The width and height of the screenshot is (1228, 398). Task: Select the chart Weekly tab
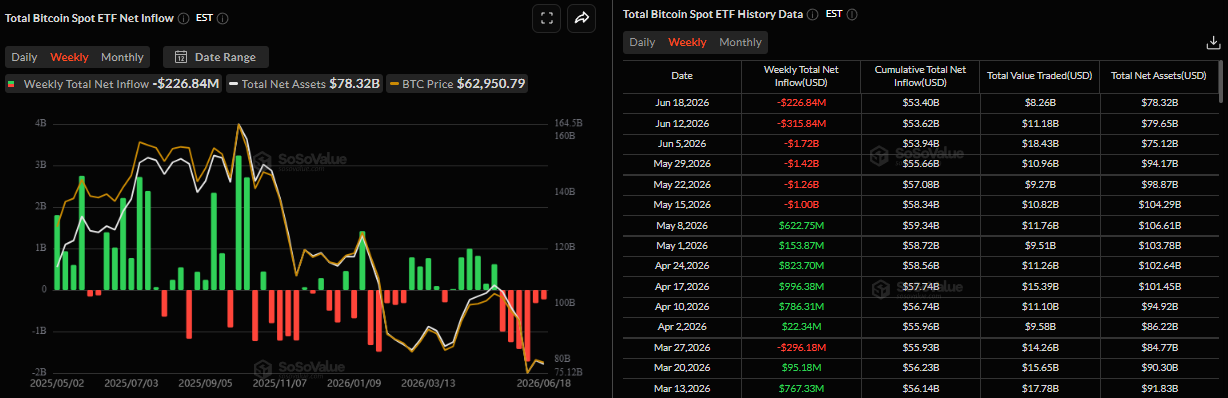pos(69,57)
